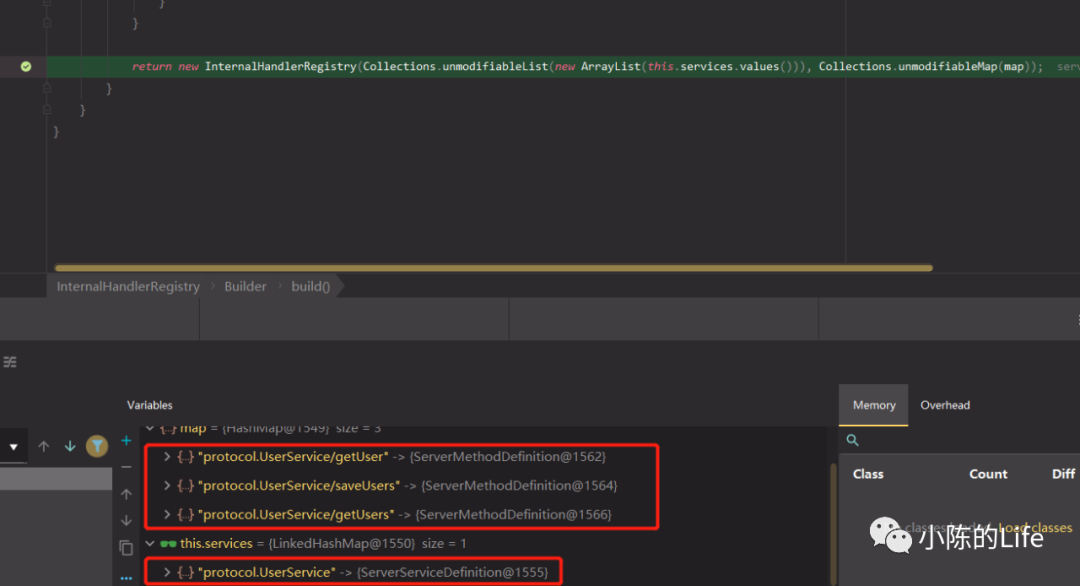Expand the protocol.UserService/getUsers entry

(x=167, y=514)
